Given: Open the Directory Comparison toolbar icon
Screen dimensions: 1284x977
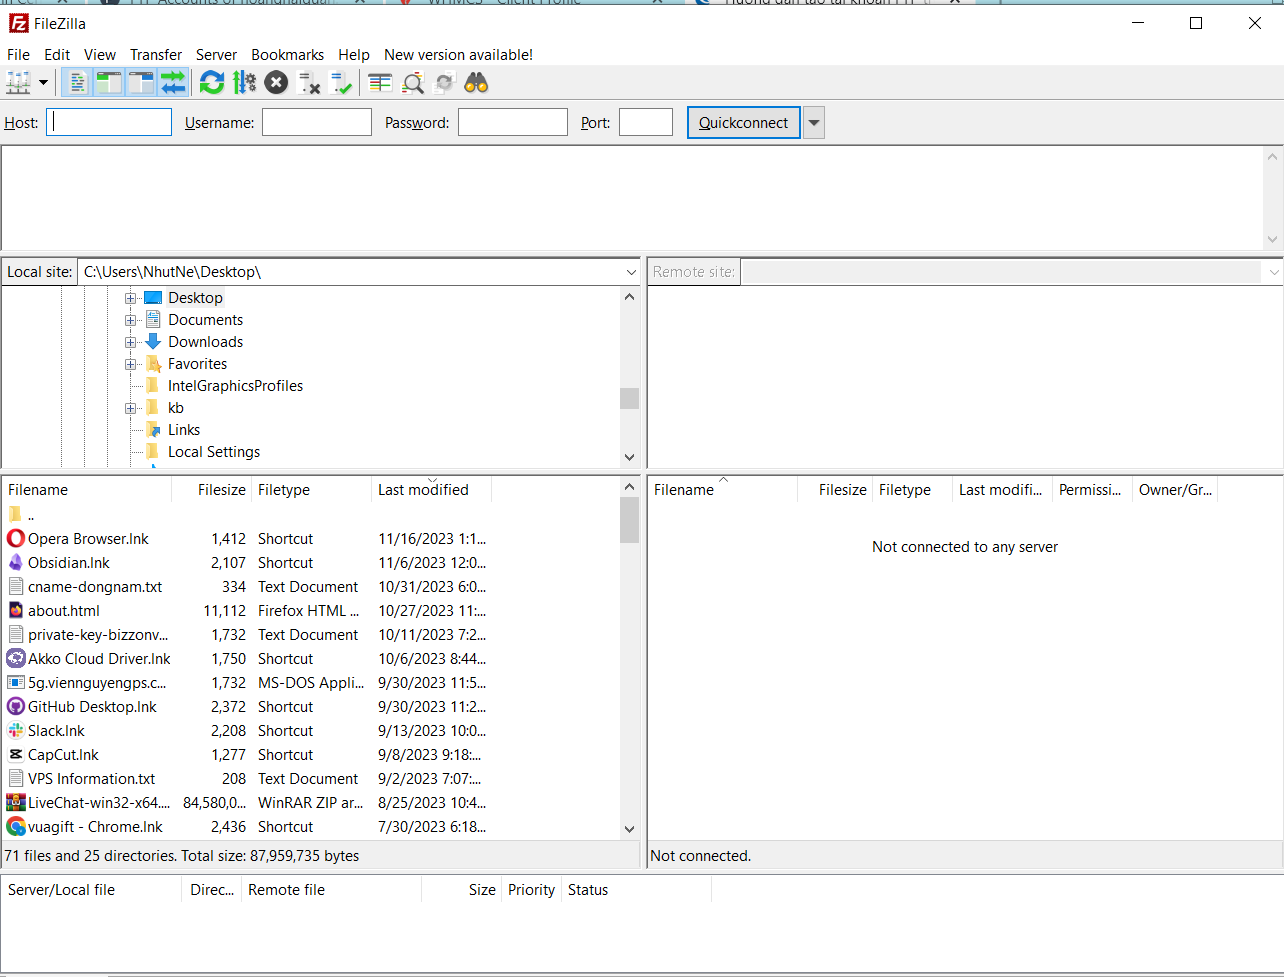Looking at the screenshot, I should point(413,83).
